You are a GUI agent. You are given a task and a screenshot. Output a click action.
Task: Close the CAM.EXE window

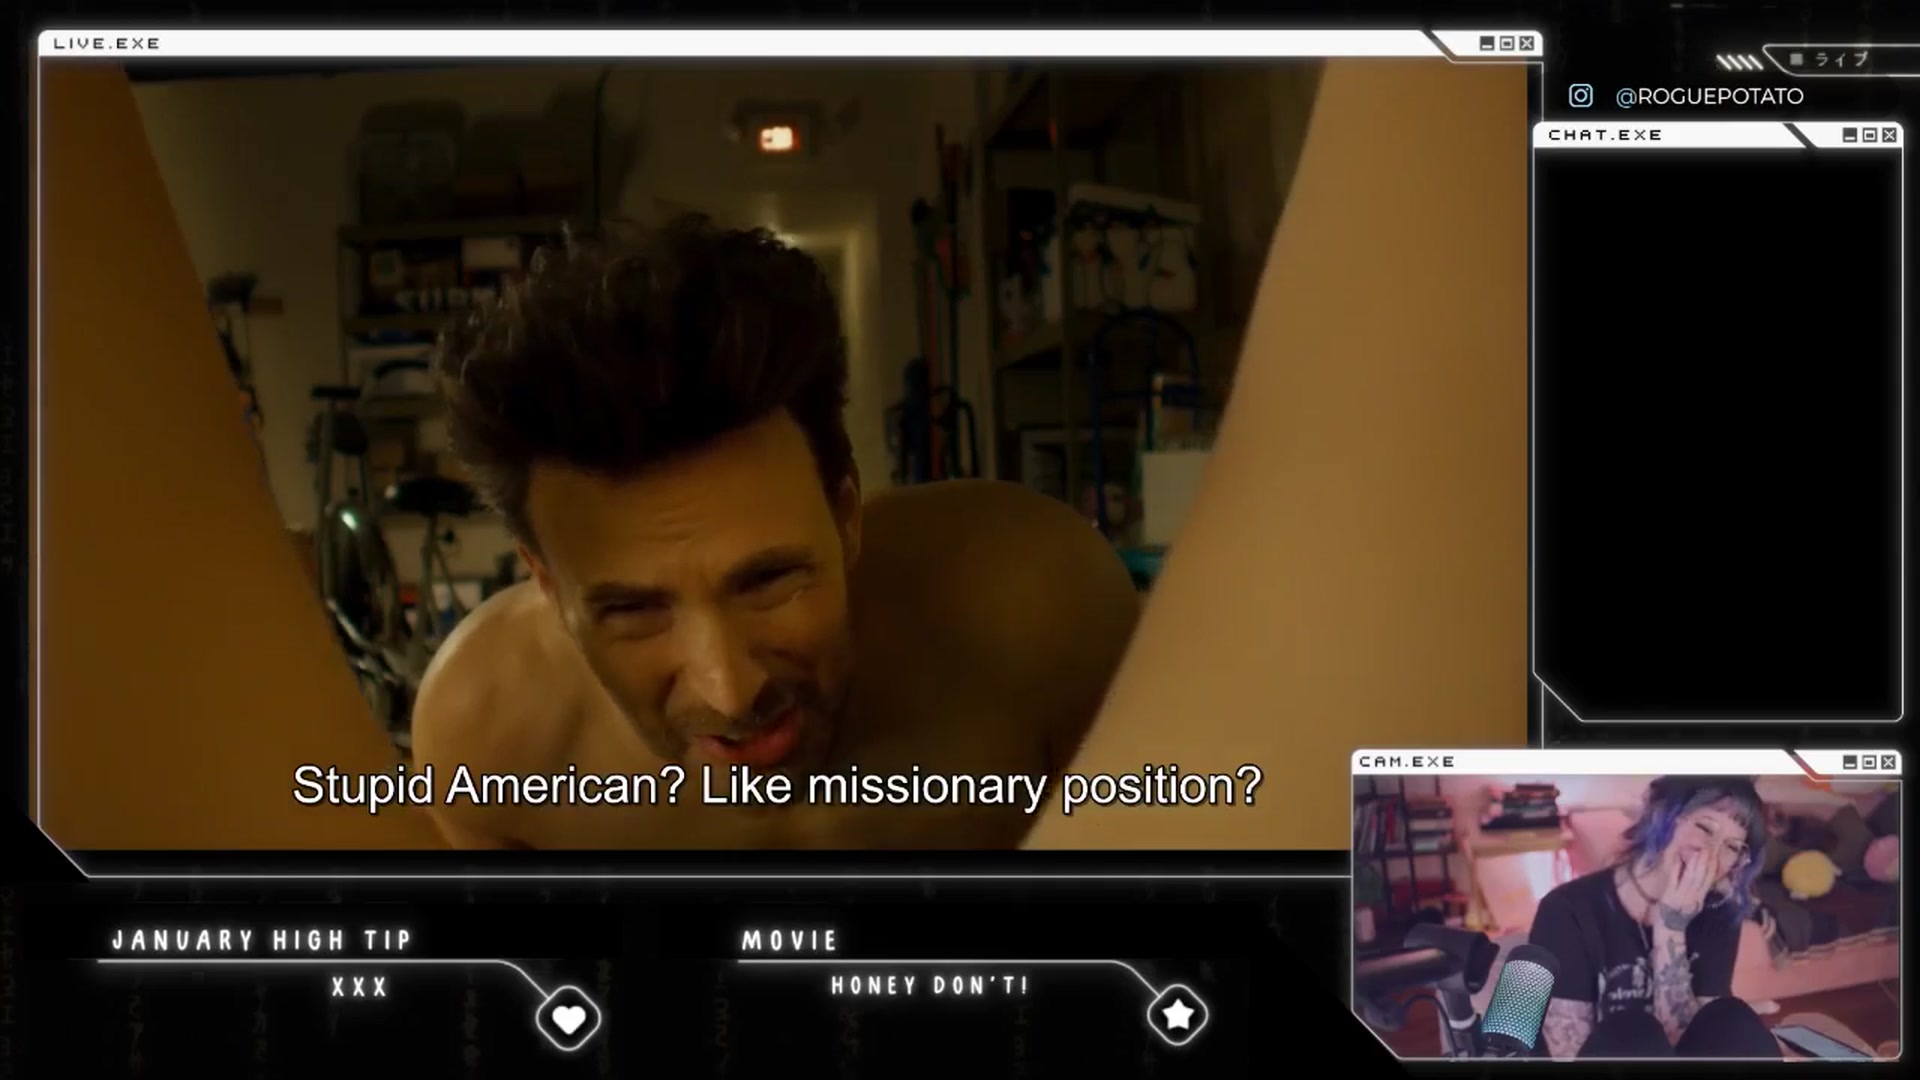point(1888,762)
